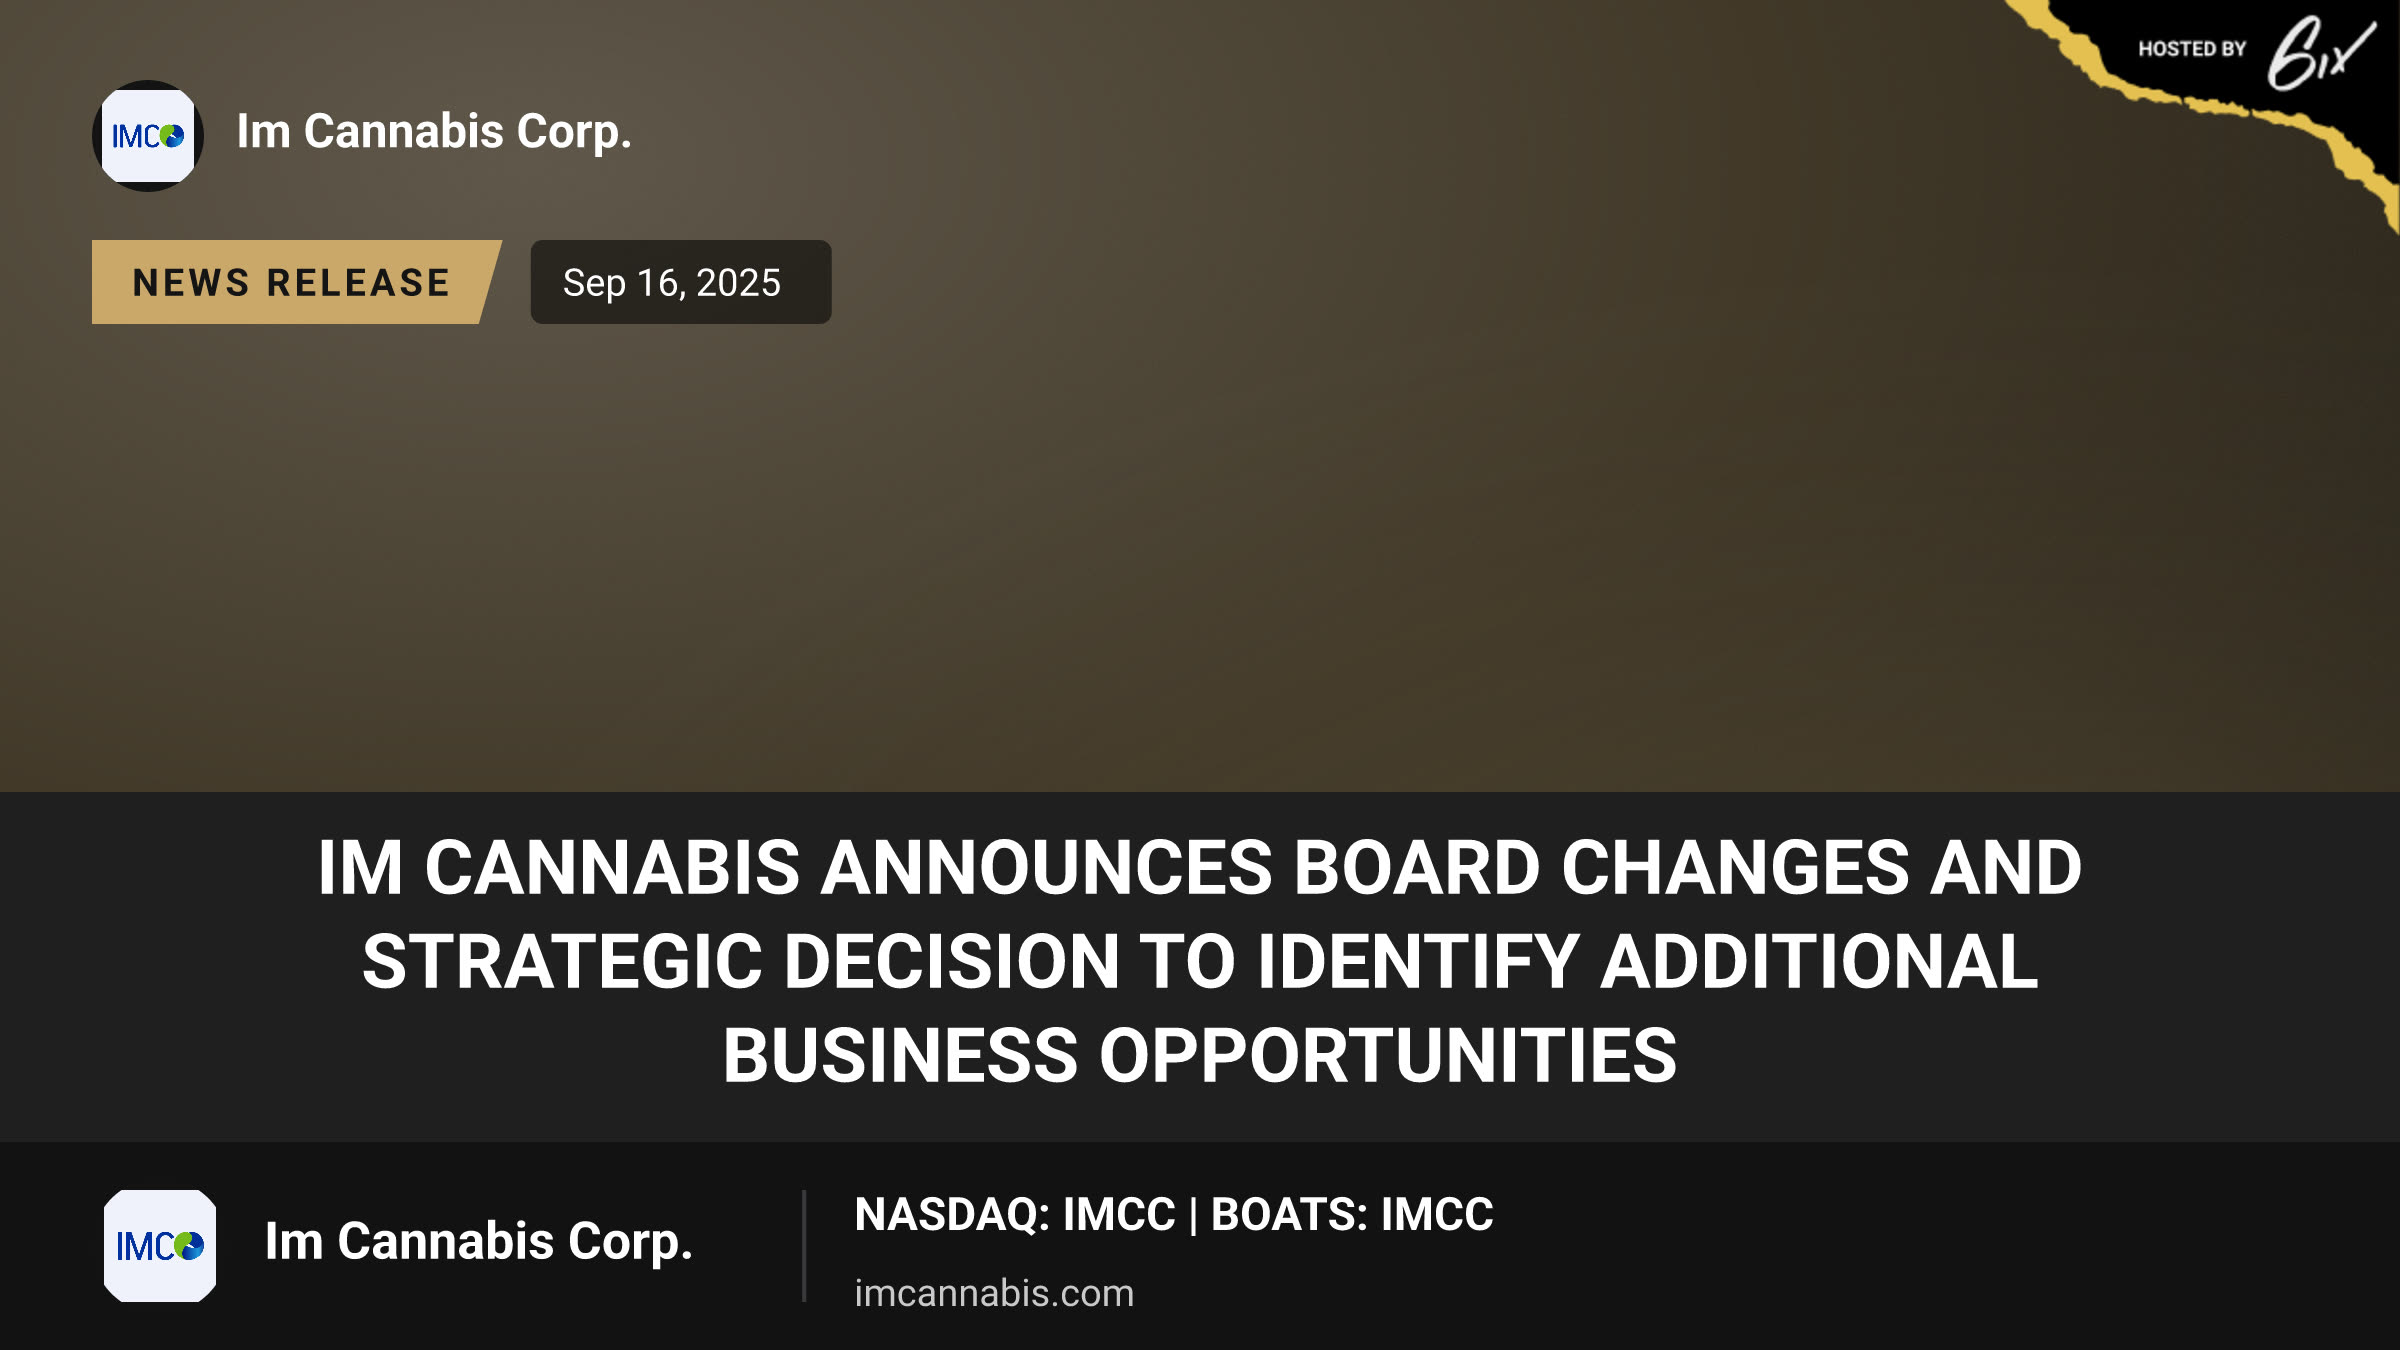Image resolution: width=2400 pixels, height=1350 pixels.
Task: Click the word ADDITIONAL in the headline
Action: tap(1819, 961)
